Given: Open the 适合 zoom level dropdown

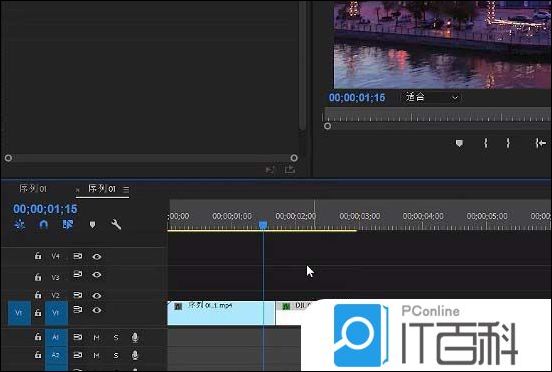Looking at the screenshot, I should point(431,97).
